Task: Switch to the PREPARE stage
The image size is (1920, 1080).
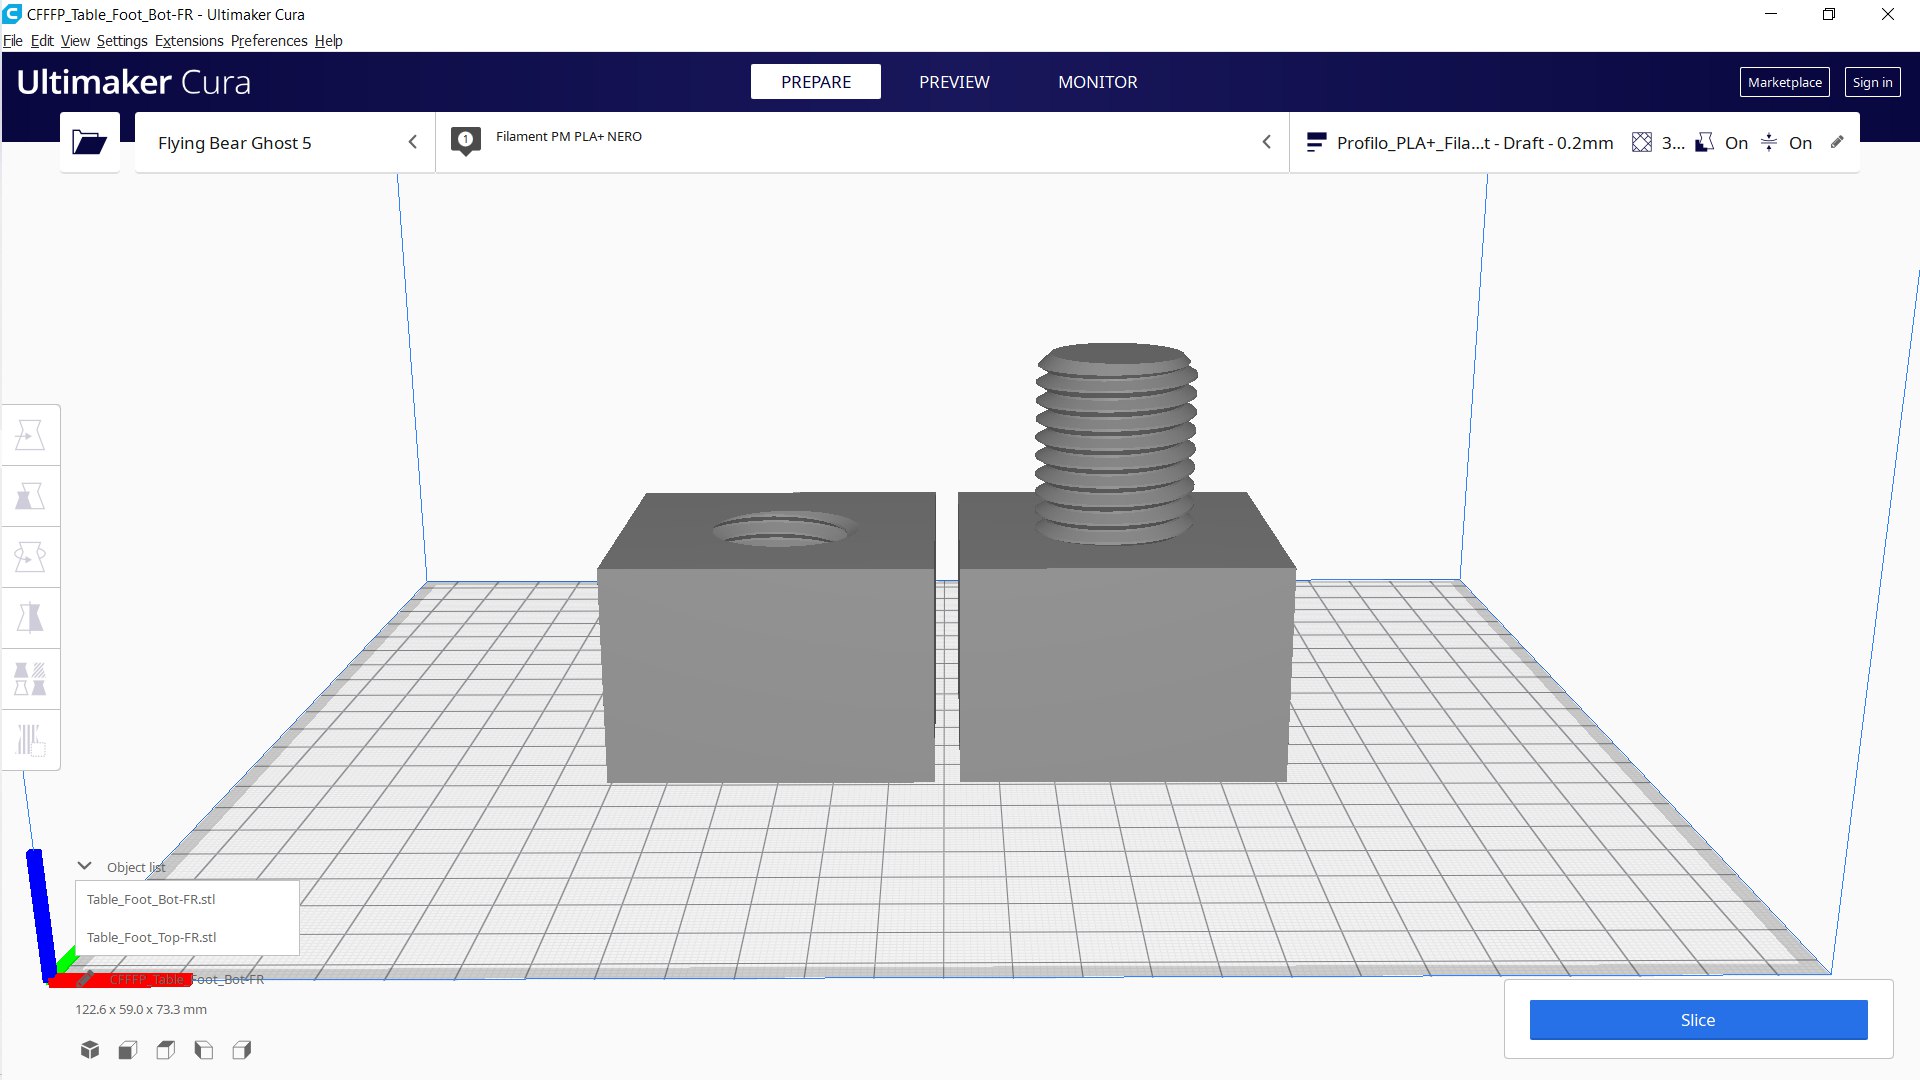Action: [x=816, y=82]
